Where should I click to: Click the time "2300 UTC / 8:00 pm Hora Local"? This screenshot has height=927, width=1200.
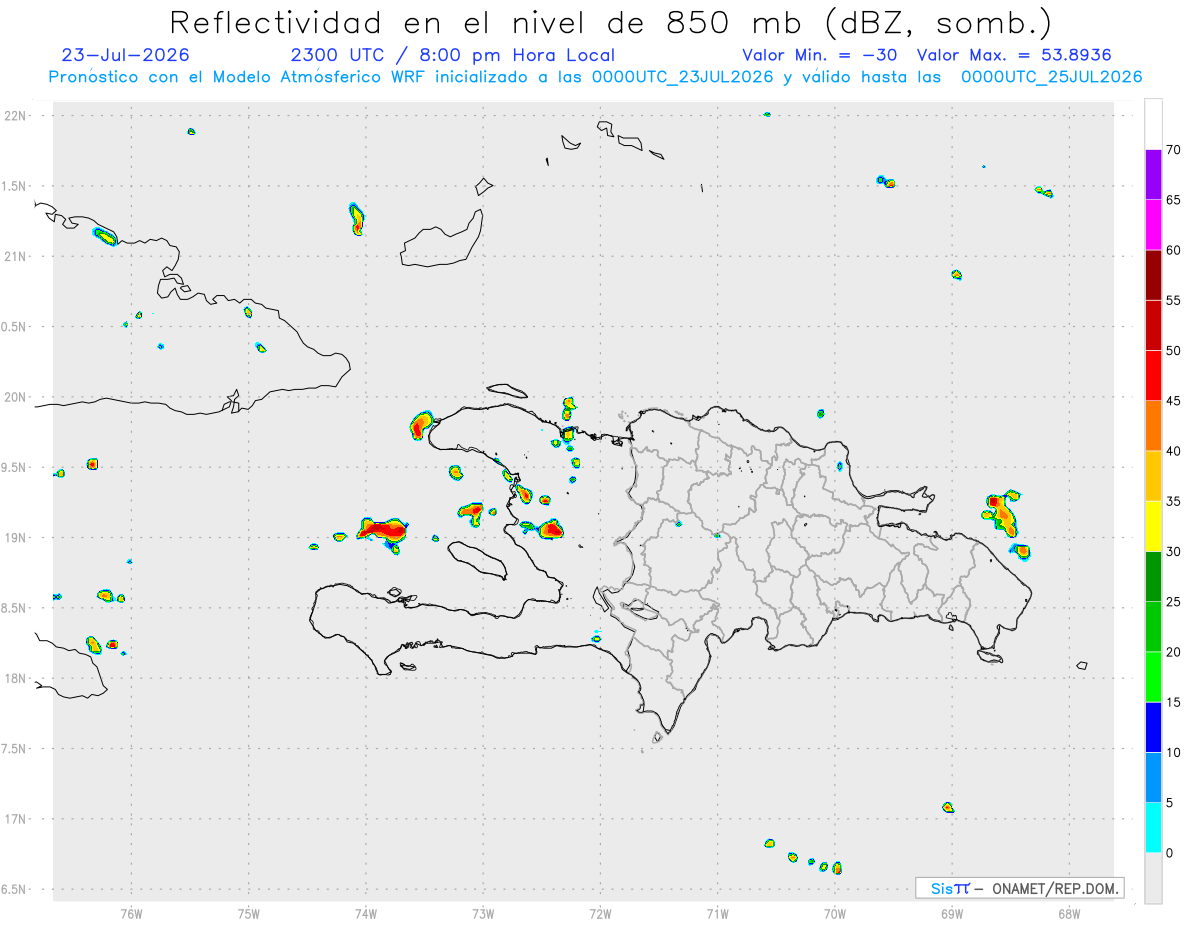coord(453,55)
